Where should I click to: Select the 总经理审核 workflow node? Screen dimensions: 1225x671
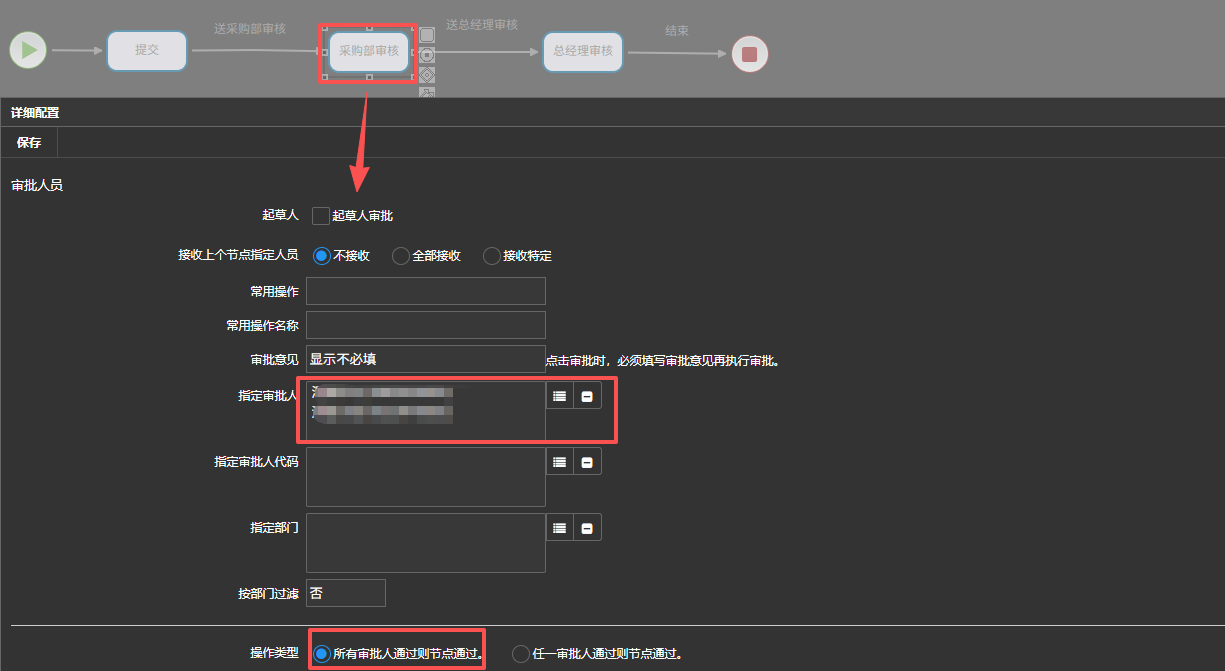coord(582,51)
